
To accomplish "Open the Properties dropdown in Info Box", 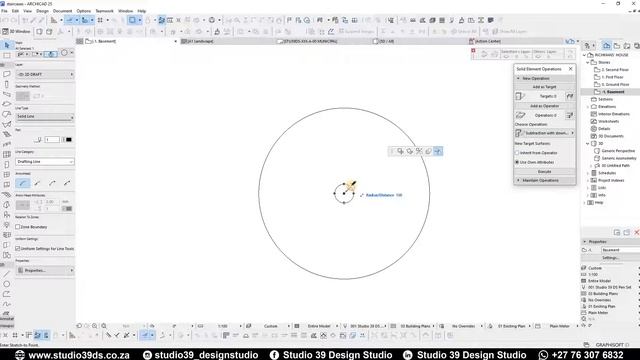I will click(x=44, y=270).
